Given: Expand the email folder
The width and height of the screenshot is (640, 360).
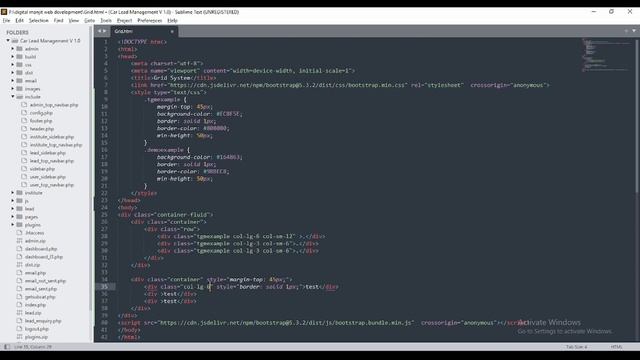Looking at the screenshot, I should pyautogui.click(x=13, y=80).
